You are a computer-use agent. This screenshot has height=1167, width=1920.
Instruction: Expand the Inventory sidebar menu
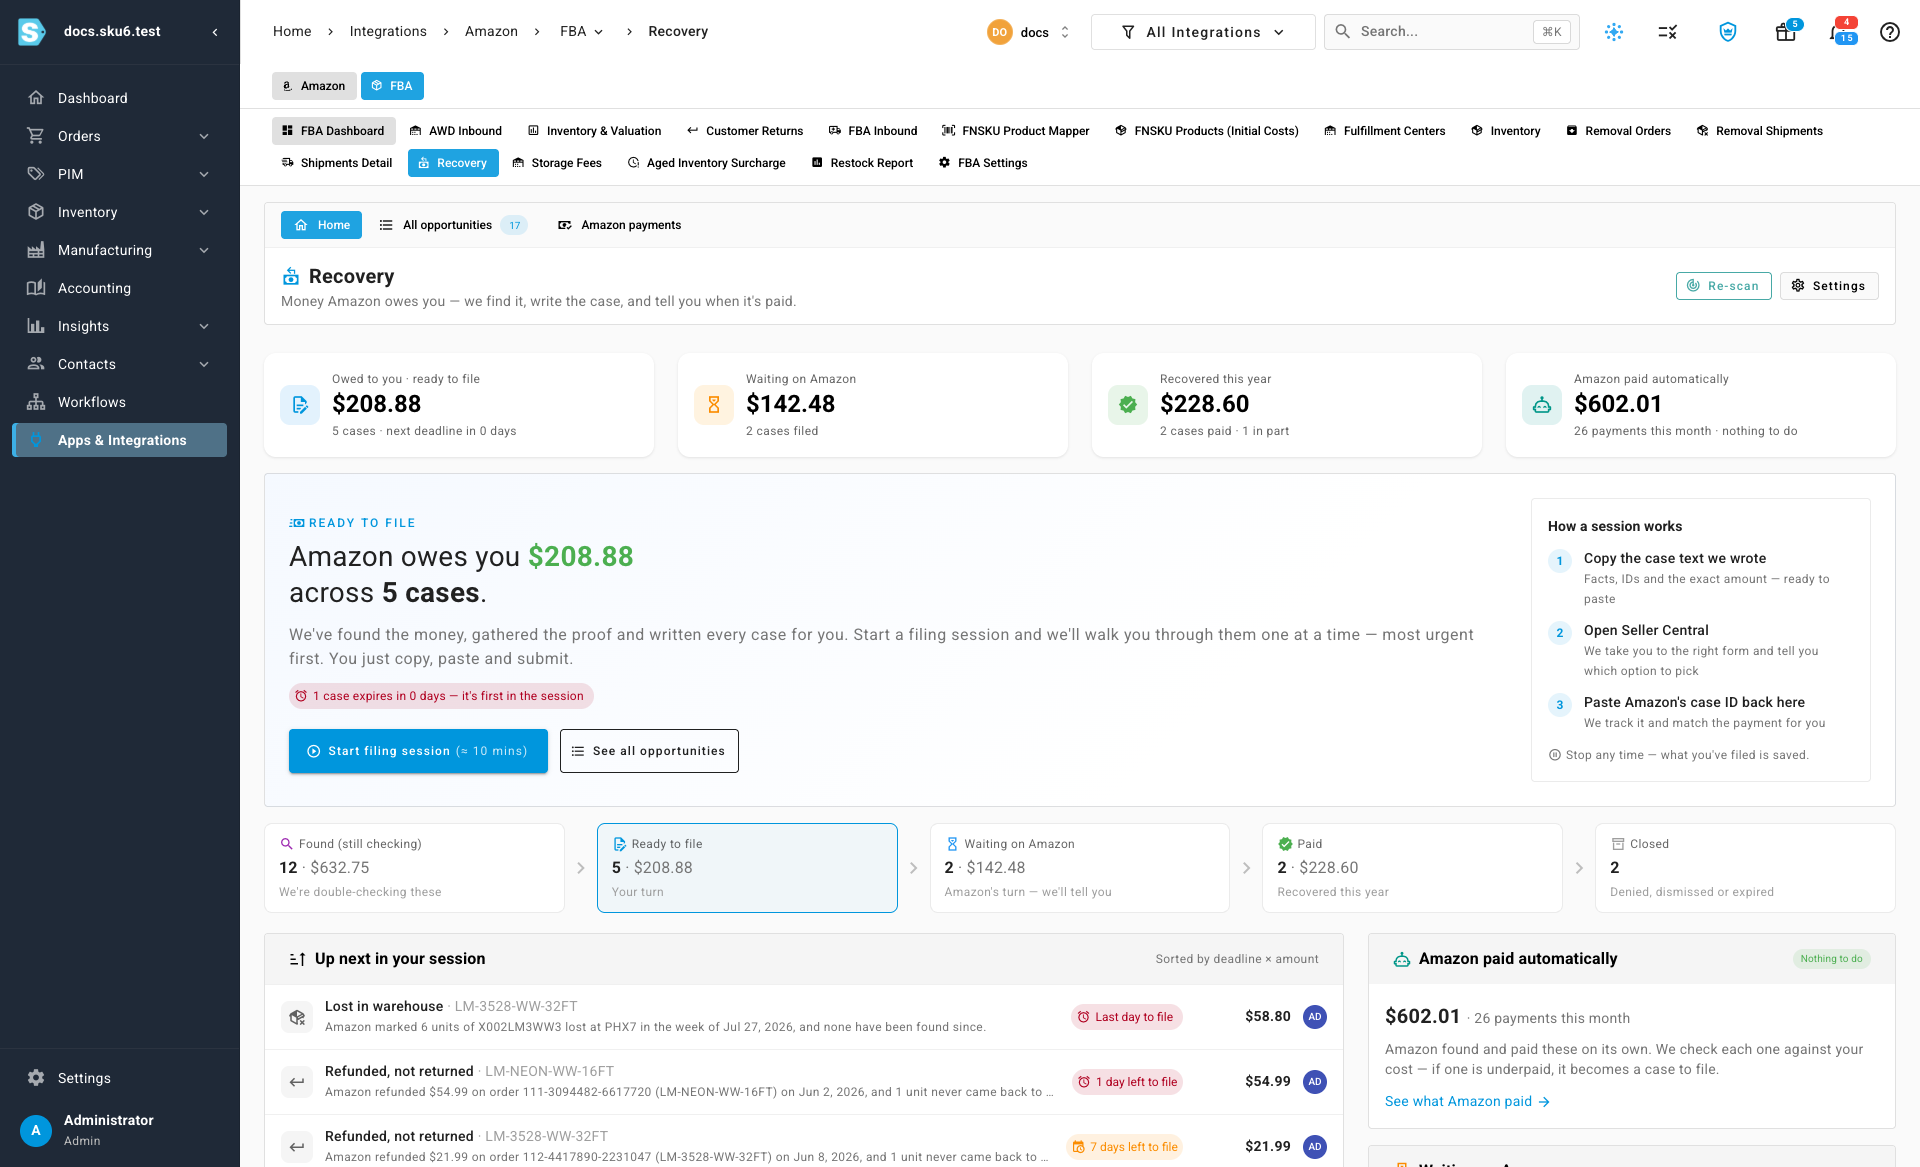click(120, 212)
